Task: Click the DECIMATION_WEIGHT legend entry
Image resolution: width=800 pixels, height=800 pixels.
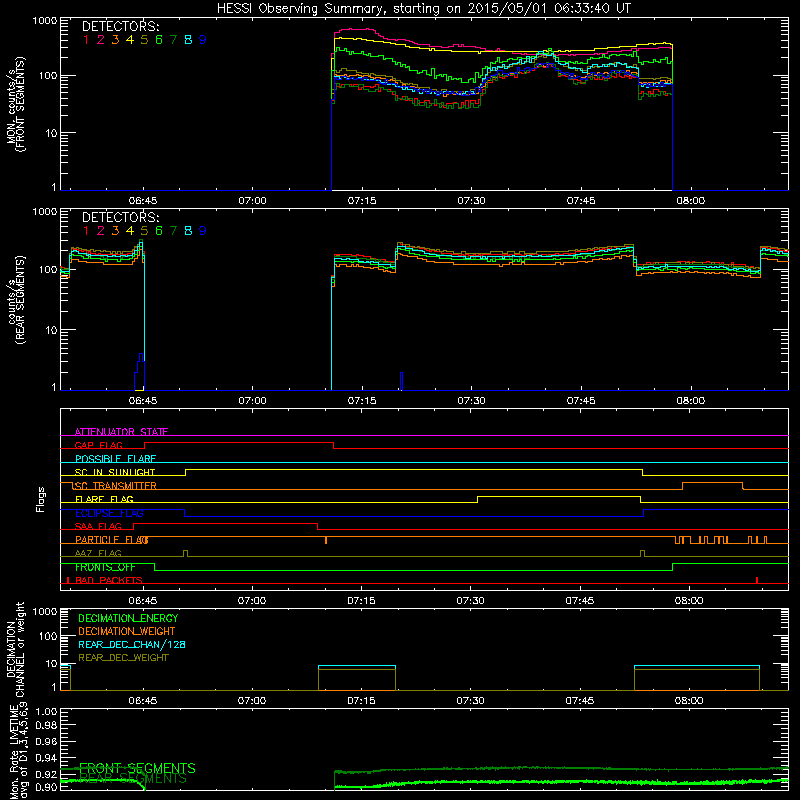Action: [127, 631]
